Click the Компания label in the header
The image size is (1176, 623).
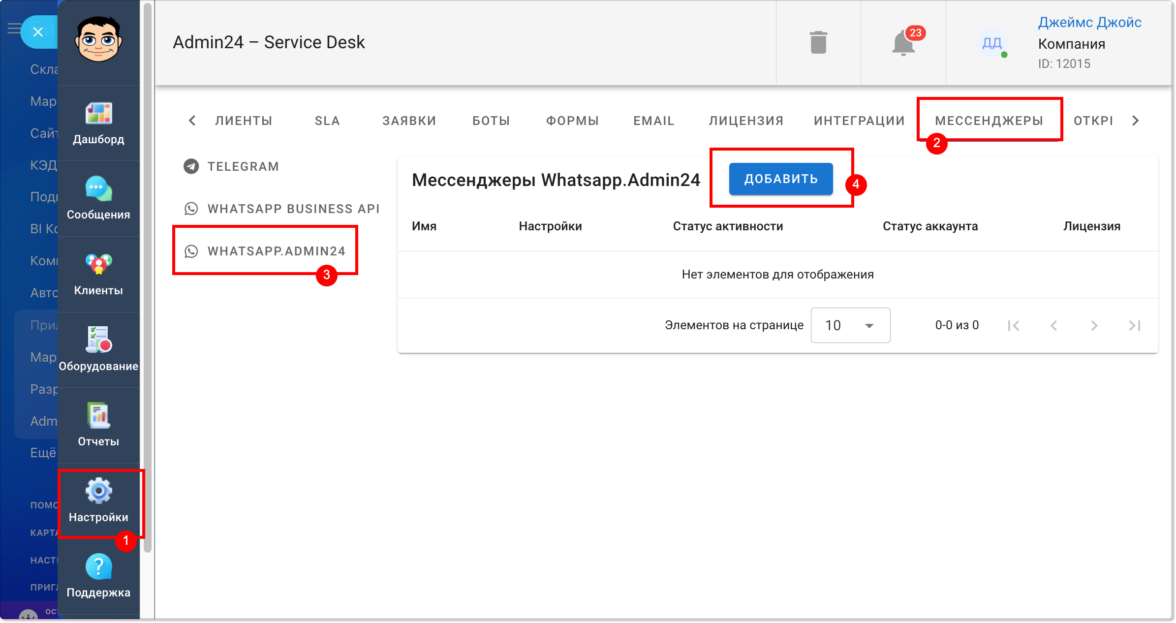pyautogui.click(x=1071, y=44)
